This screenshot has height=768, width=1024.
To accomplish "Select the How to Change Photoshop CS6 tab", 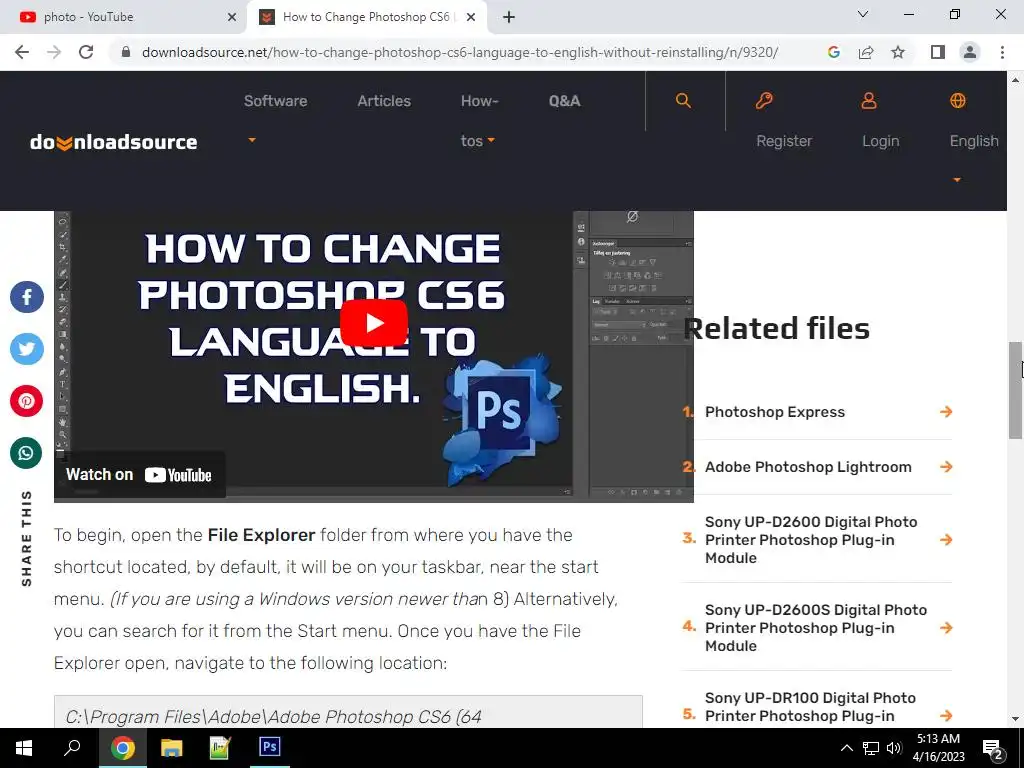I will (366, 17).
